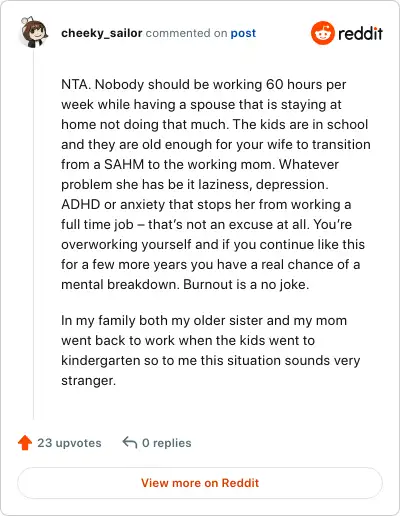The image size is (400, 516).
Task: Click the vertical thread line below the avatar
Action: (33, 235)
